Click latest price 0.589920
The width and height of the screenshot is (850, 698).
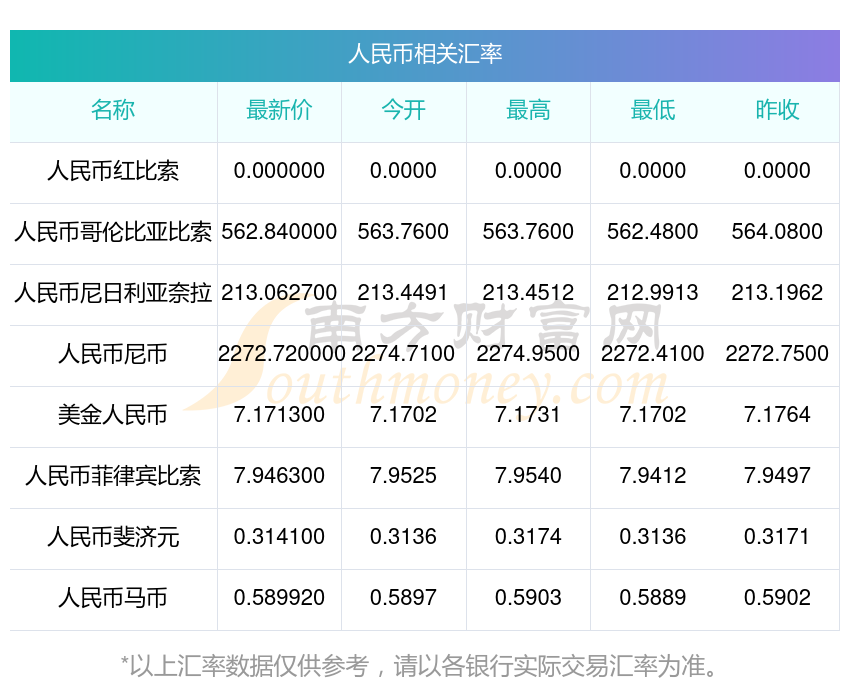coord(279,598)
